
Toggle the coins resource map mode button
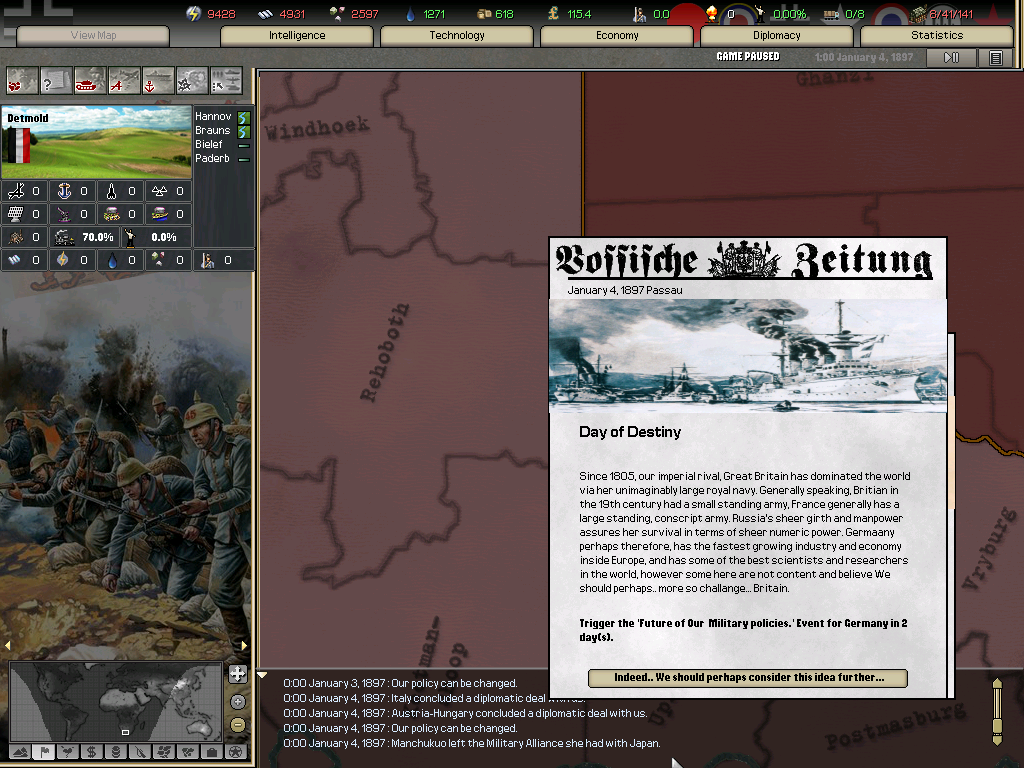(115, 751)
